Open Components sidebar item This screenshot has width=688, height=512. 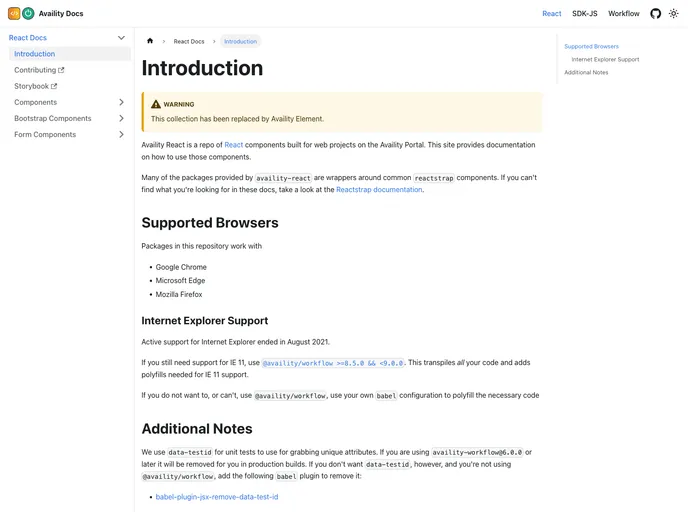click(x=36, y=102)
